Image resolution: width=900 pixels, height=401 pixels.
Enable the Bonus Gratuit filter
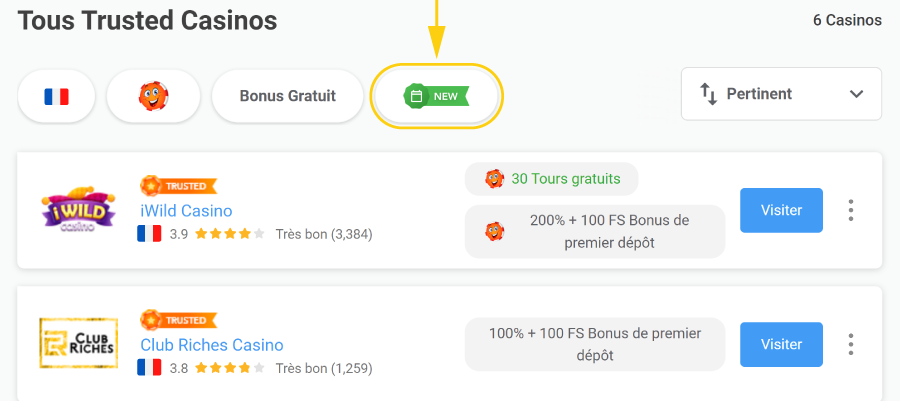click(x=287, y=96)
